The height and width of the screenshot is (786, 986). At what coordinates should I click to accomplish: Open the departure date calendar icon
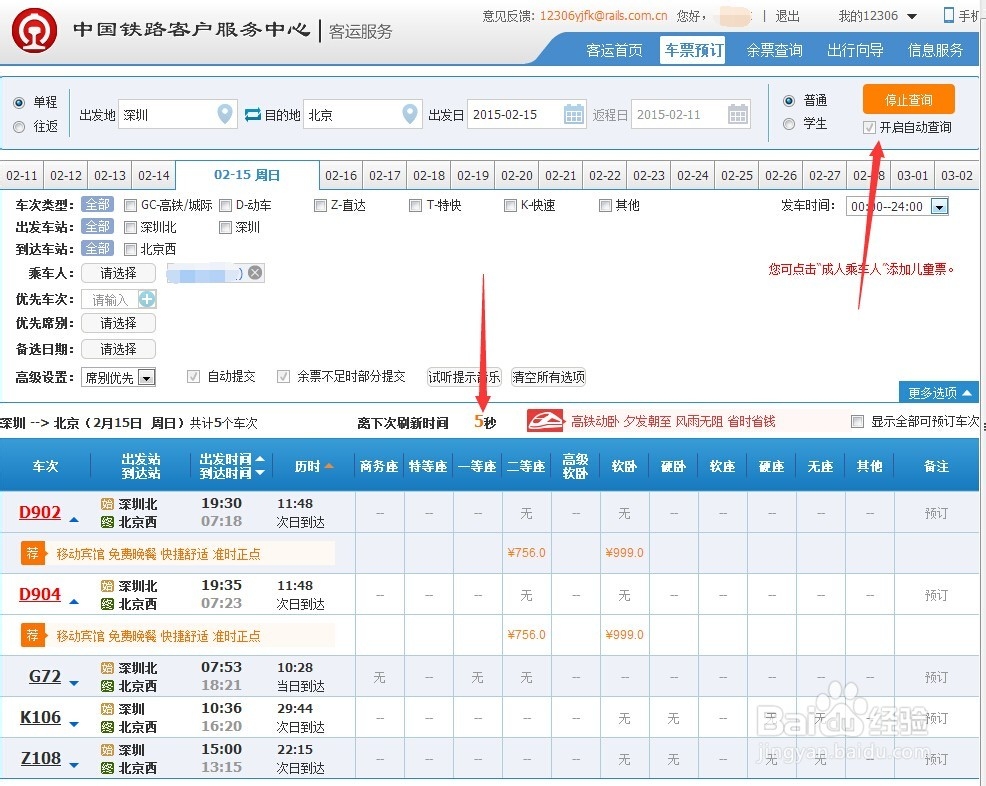573,114
